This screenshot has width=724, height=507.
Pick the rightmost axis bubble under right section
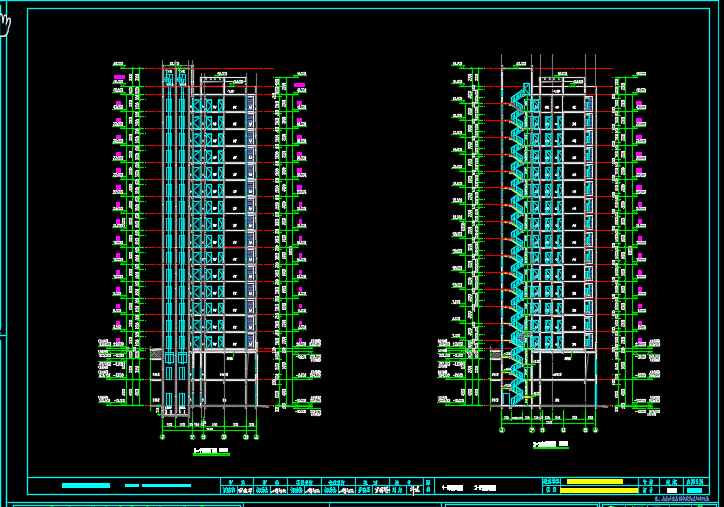595,430
